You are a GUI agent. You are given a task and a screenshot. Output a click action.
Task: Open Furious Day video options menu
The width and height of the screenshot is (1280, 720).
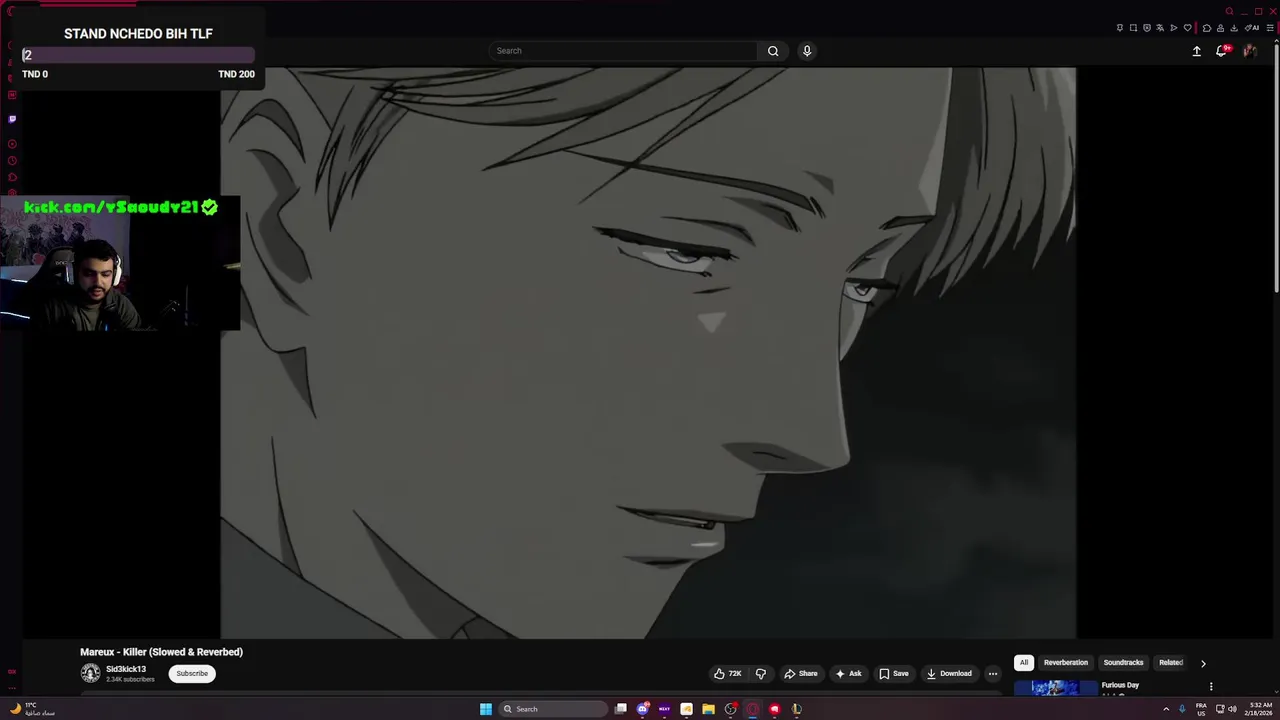(1211, 687)
